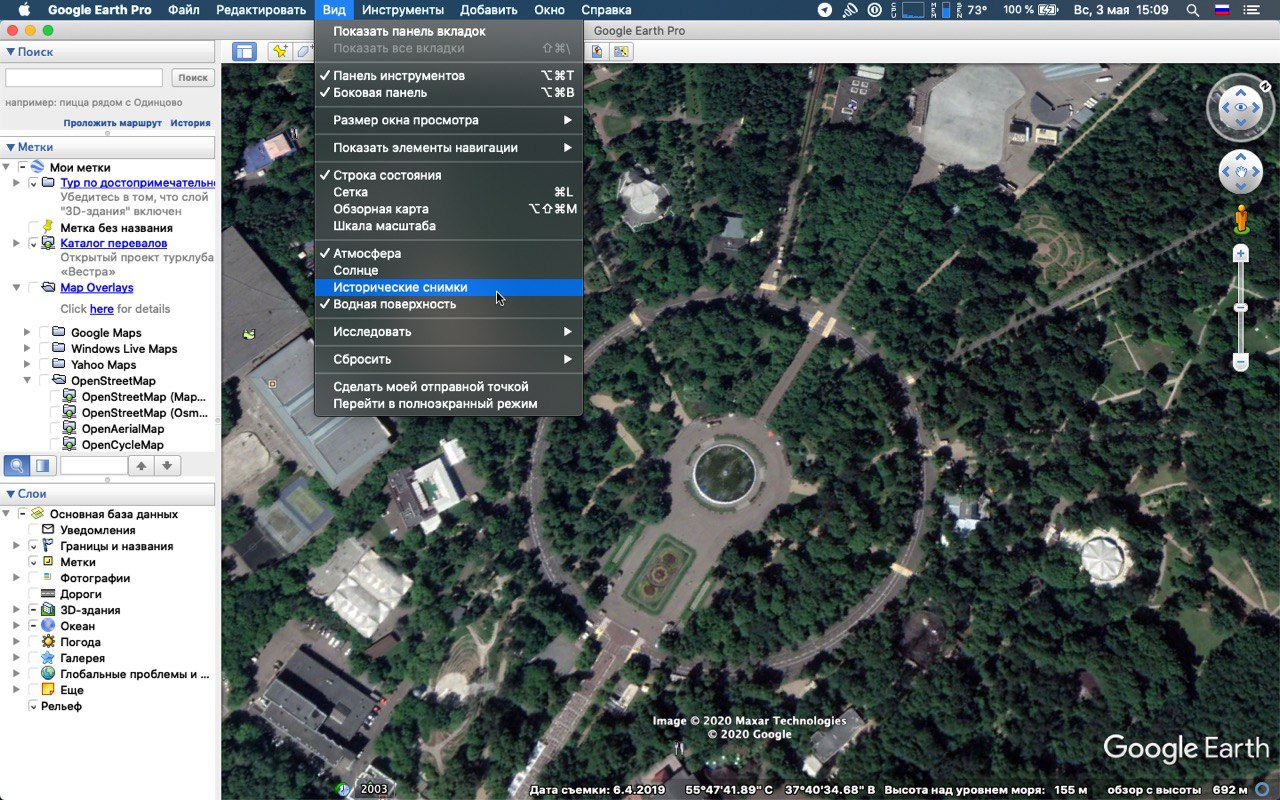Click the Океан blue globe icon
The height and width of the screenshot is (800, 1280).
[48, 626]
